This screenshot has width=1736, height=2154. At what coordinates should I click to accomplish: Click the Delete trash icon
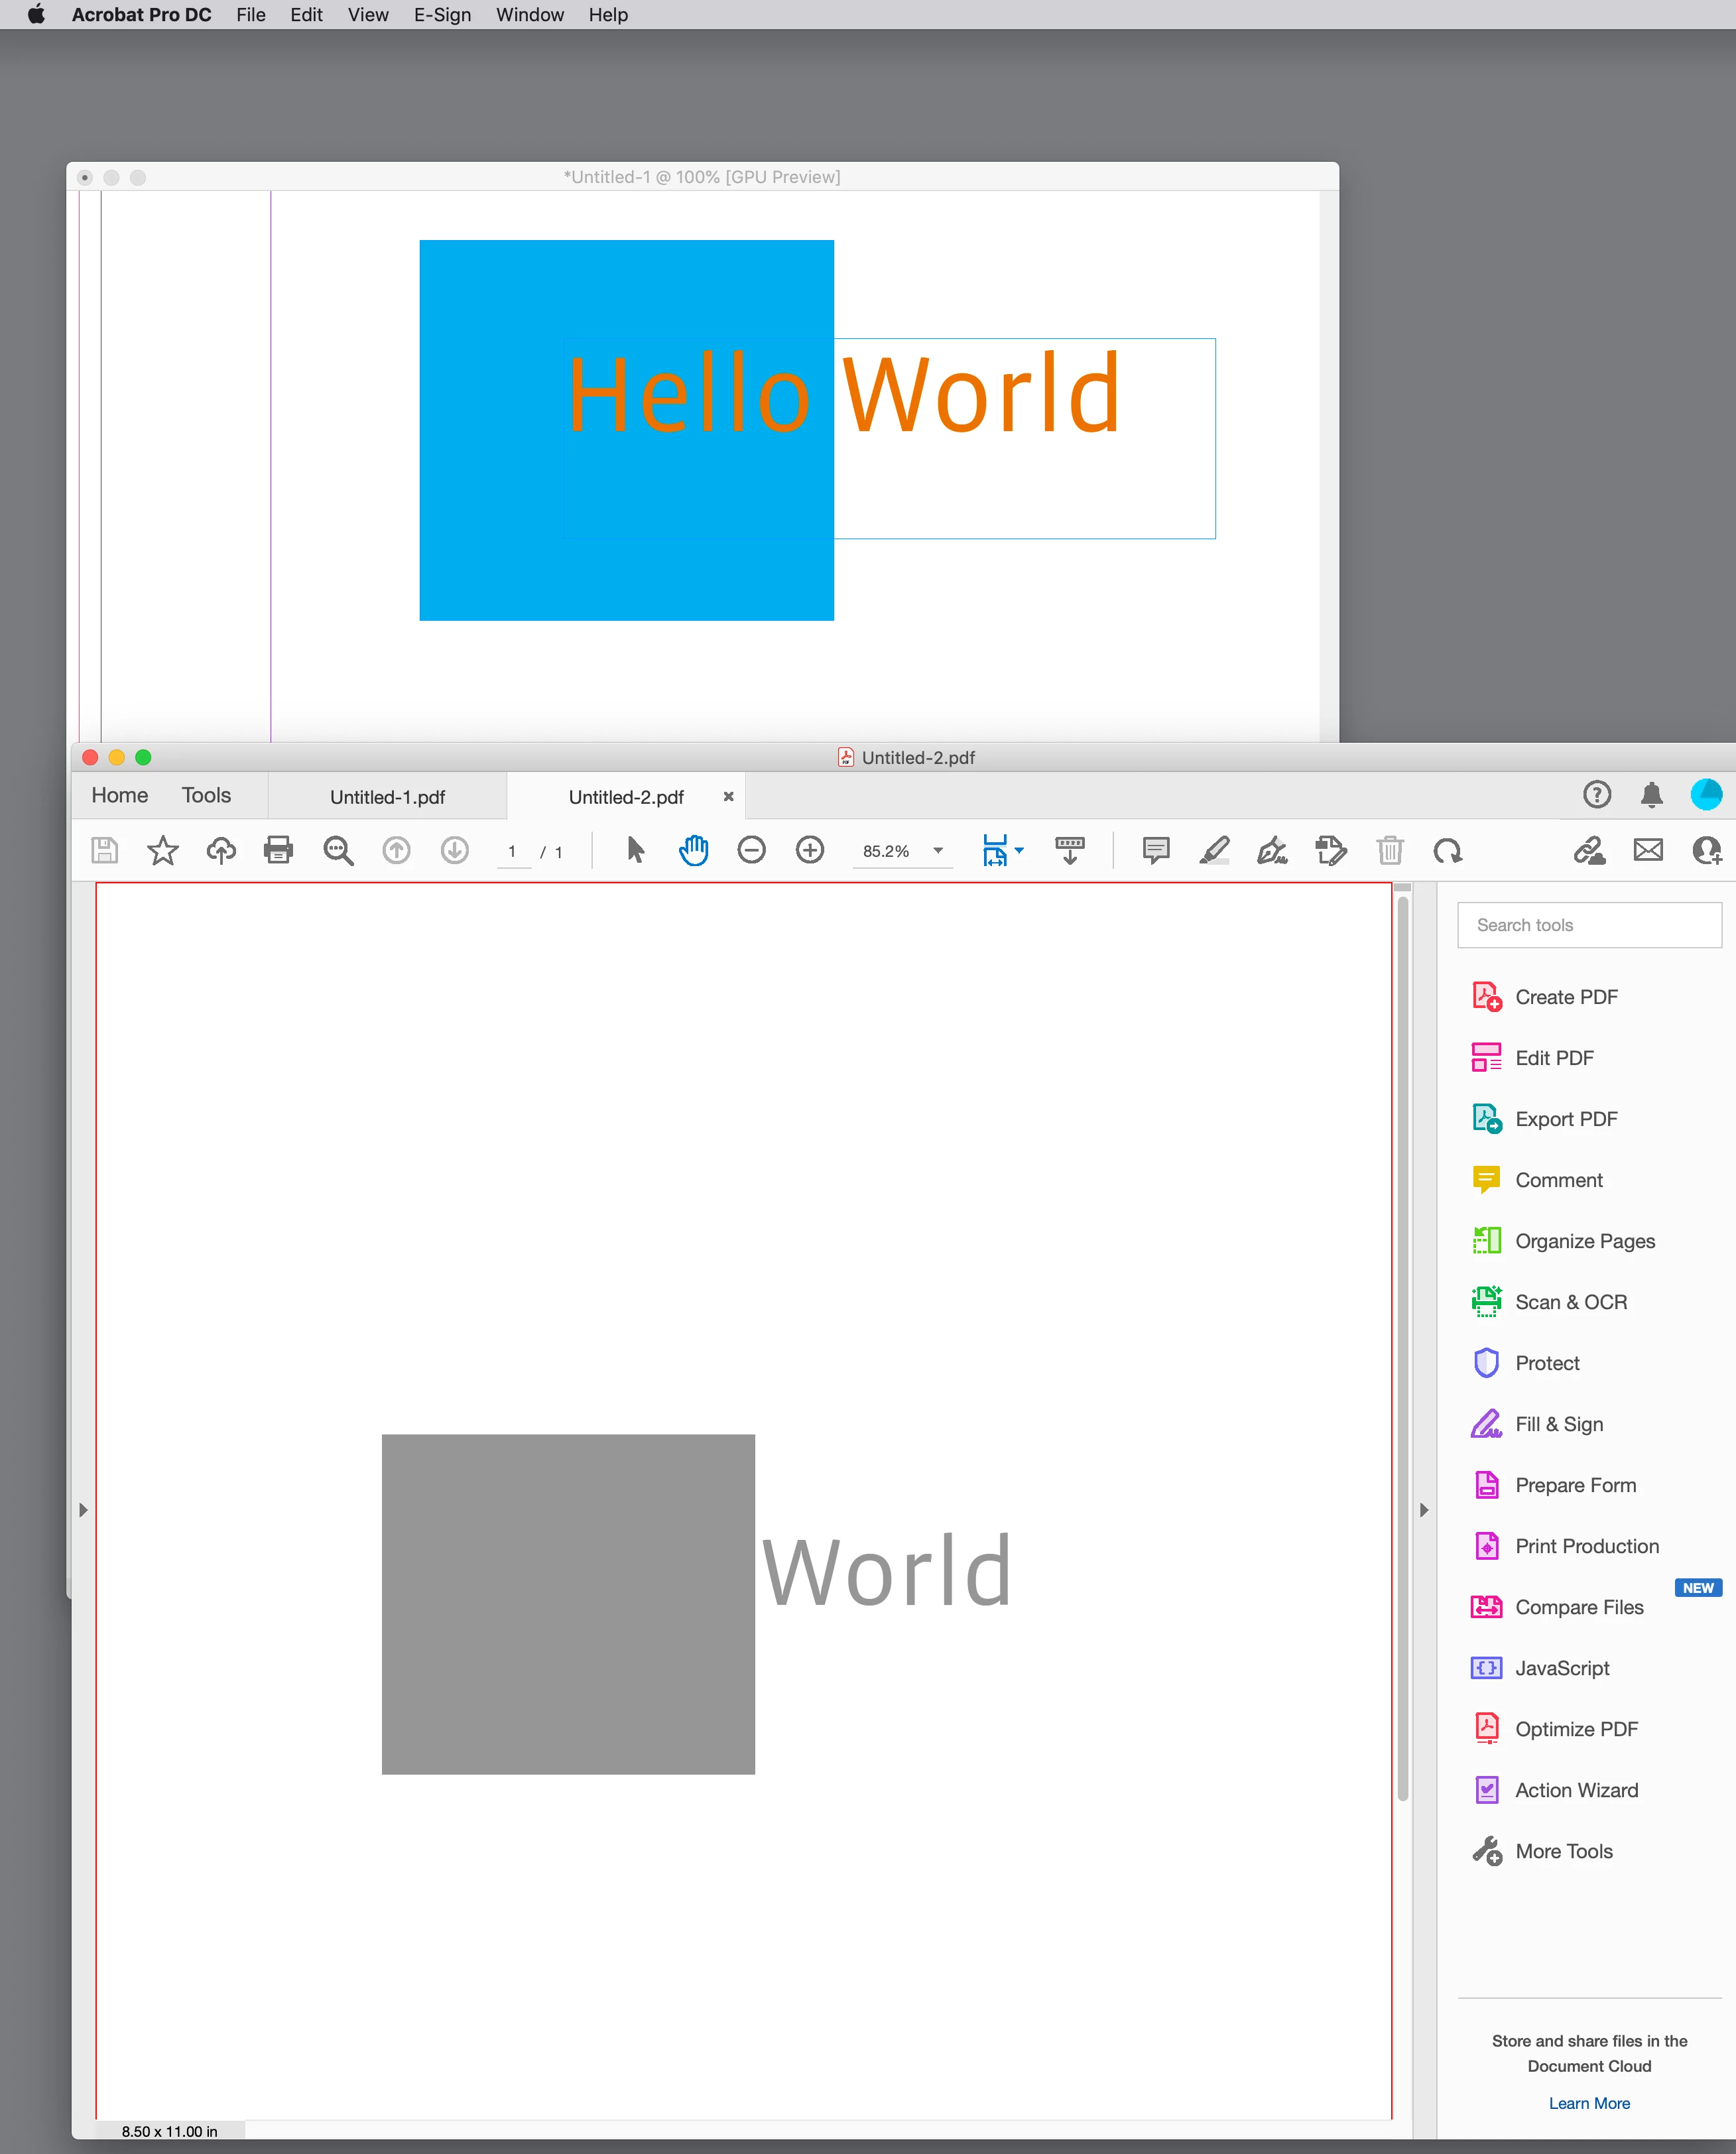(x=1389, y=850)
